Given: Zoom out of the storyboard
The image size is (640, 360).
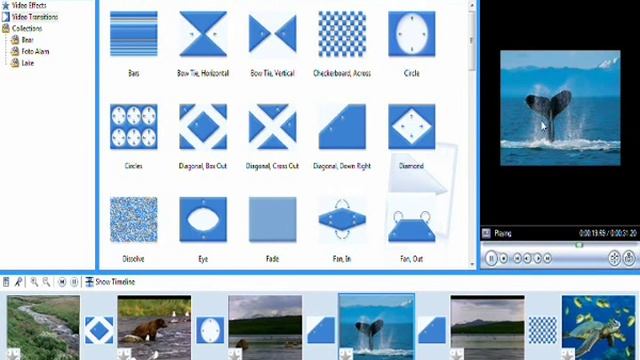Looking at the screenshot, I should [47, 282].
